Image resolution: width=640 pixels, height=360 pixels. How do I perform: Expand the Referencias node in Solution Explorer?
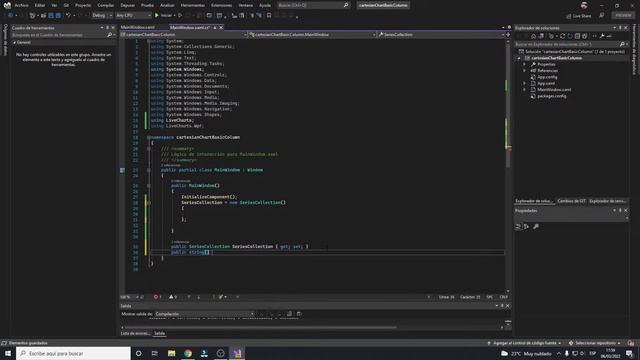click(524, 71)
